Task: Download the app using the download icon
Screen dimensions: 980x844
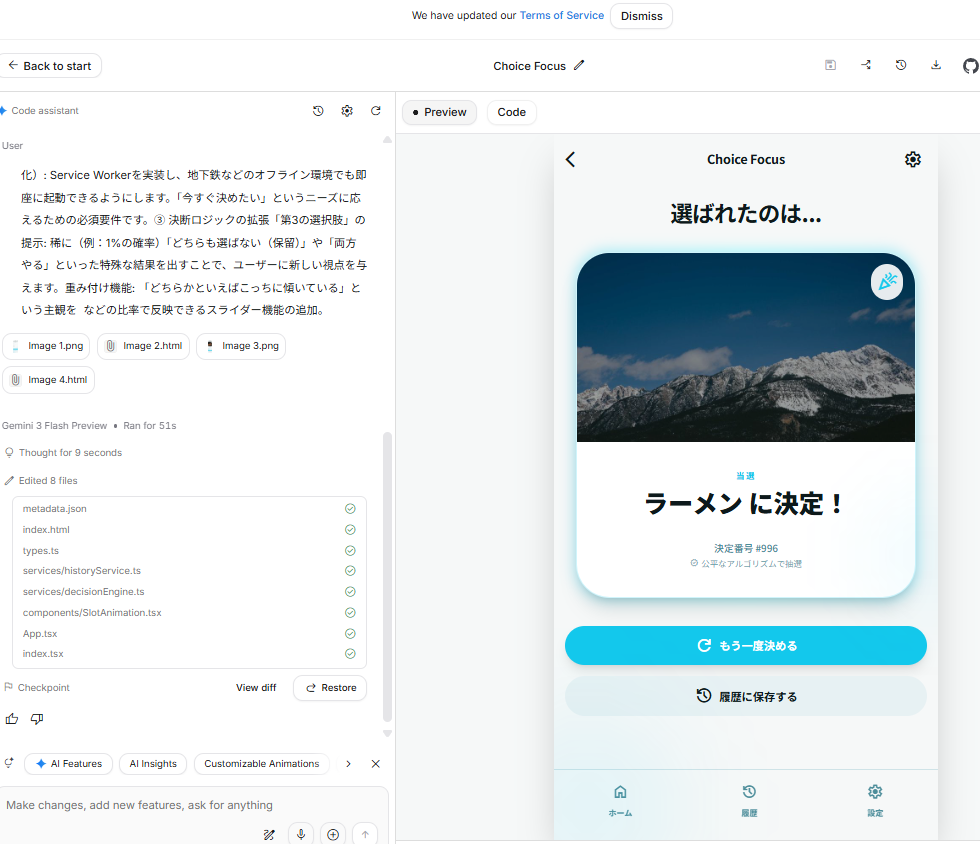Action: tap(936, 65)
